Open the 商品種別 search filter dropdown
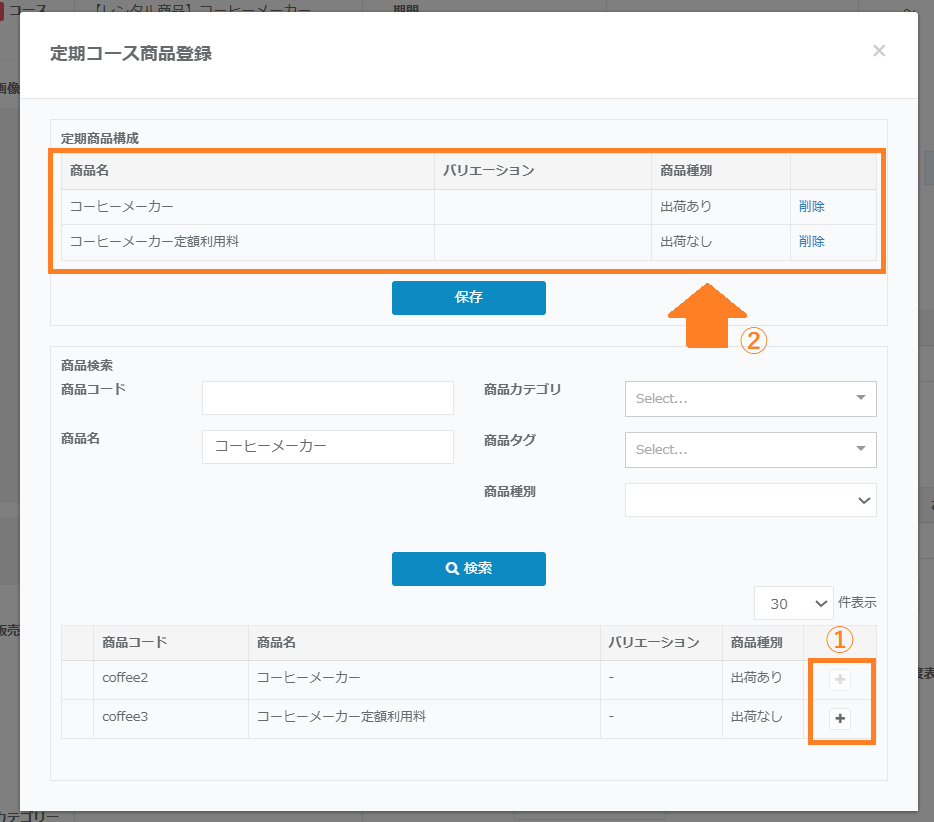Image resolution: width=934 pixels, height=822 pixels. 750,500
